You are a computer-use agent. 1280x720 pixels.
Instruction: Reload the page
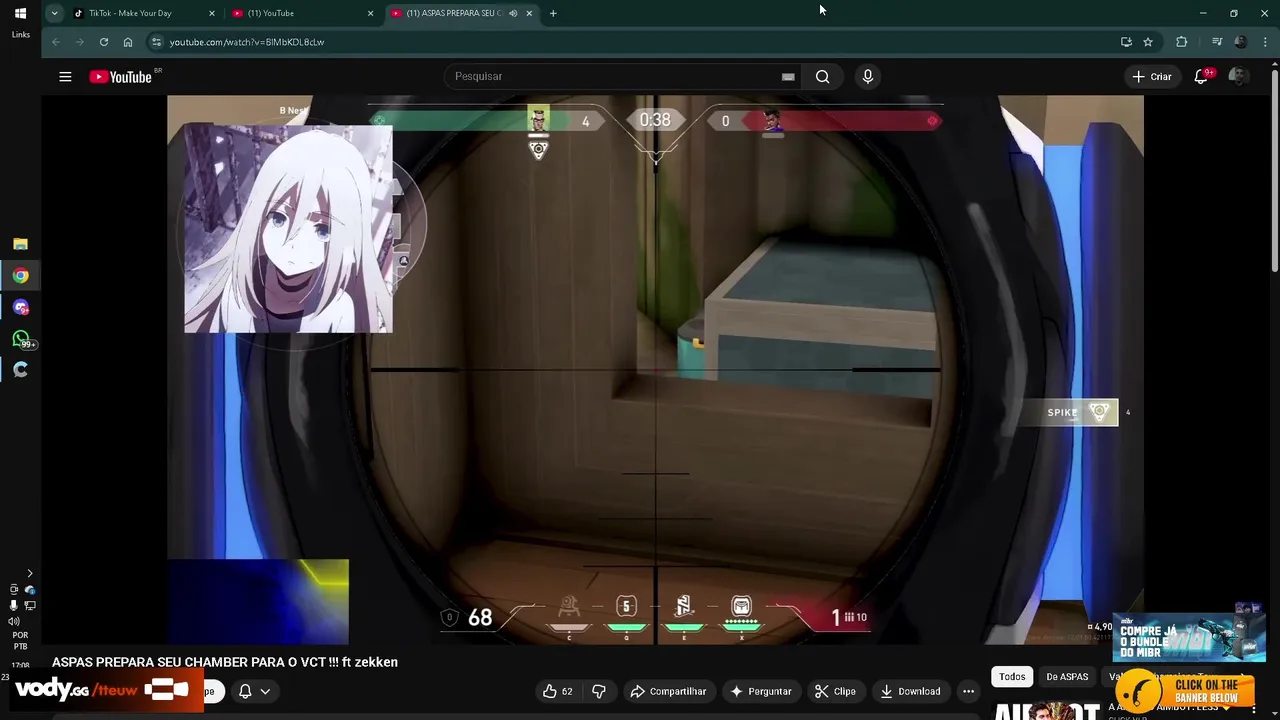104,42
